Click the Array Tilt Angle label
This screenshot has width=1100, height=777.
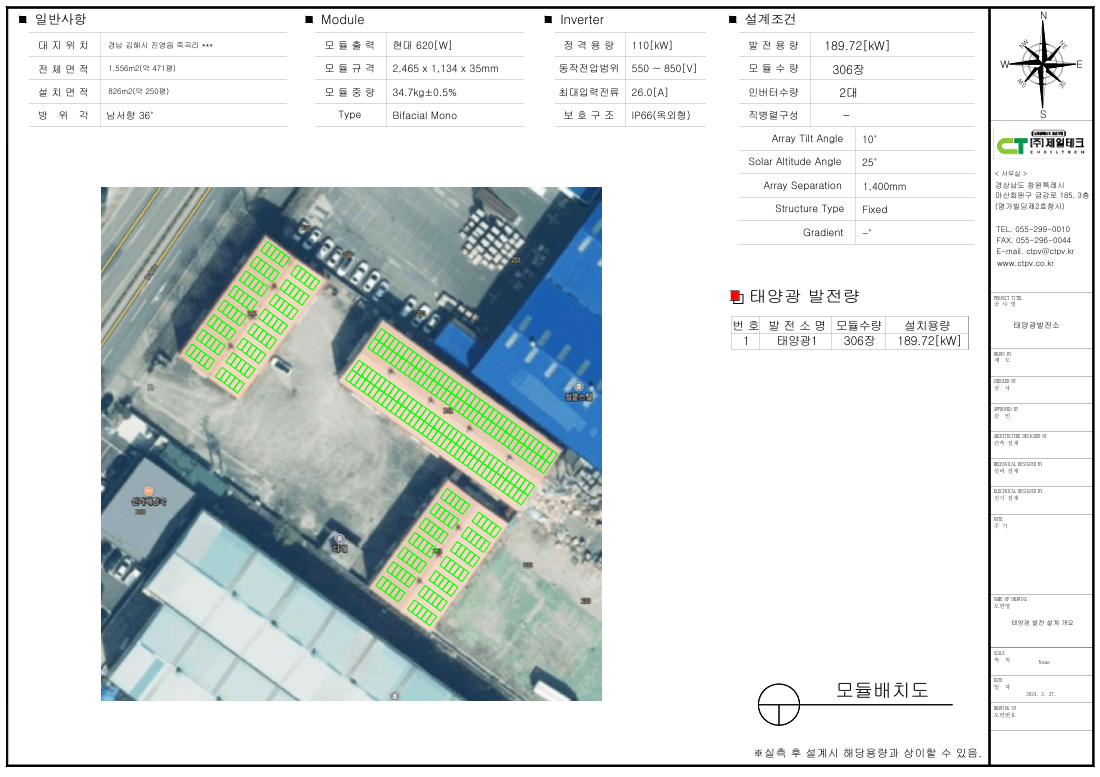(x=807, y=139)
